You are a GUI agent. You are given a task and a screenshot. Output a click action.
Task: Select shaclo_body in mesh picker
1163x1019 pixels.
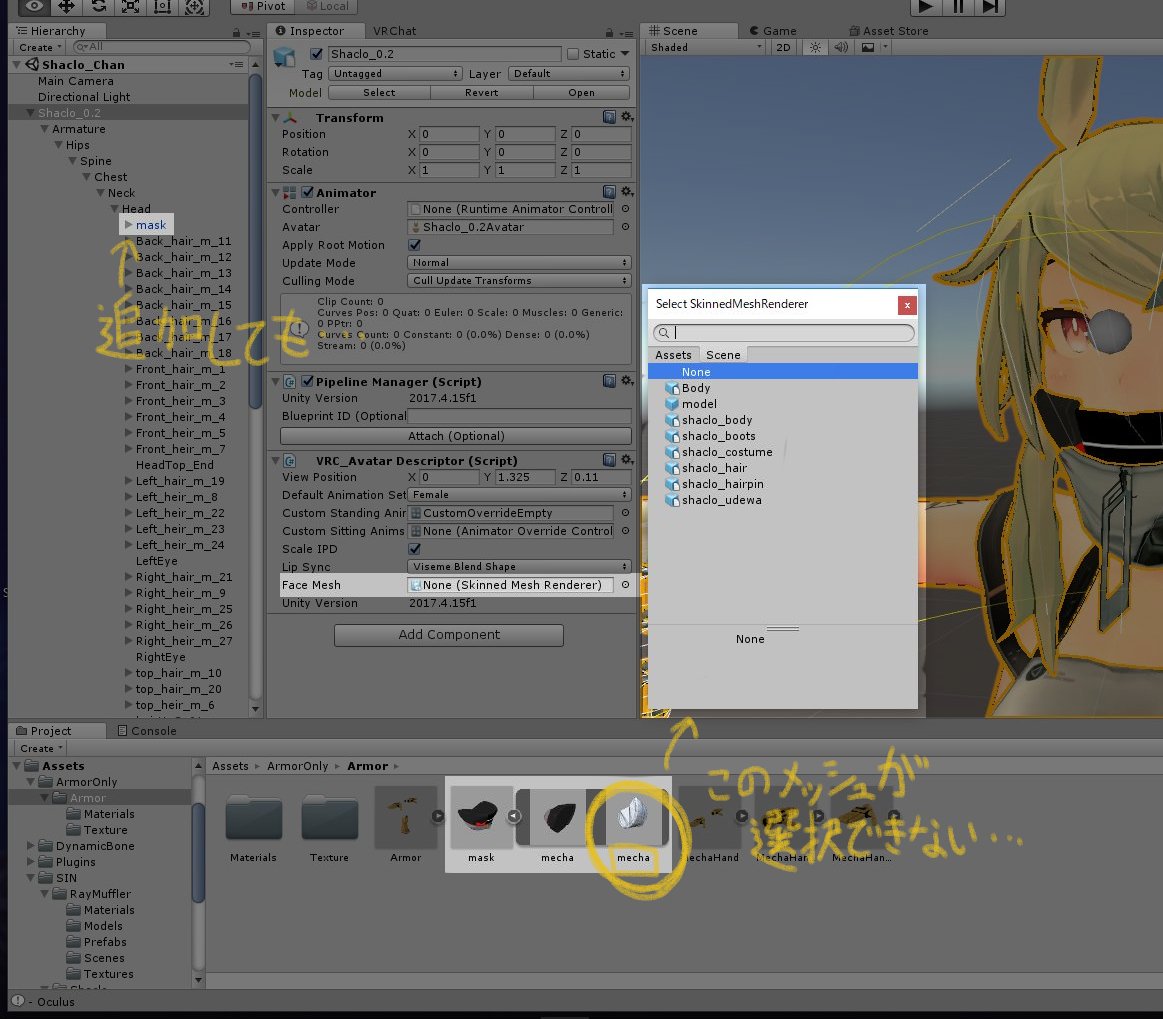783,421
